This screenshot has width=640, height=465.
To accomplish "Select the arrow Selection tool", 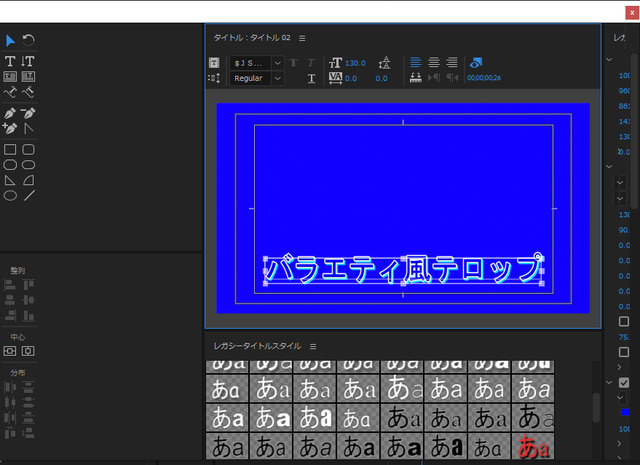I will pyautogui.click(x=10, y=40).
